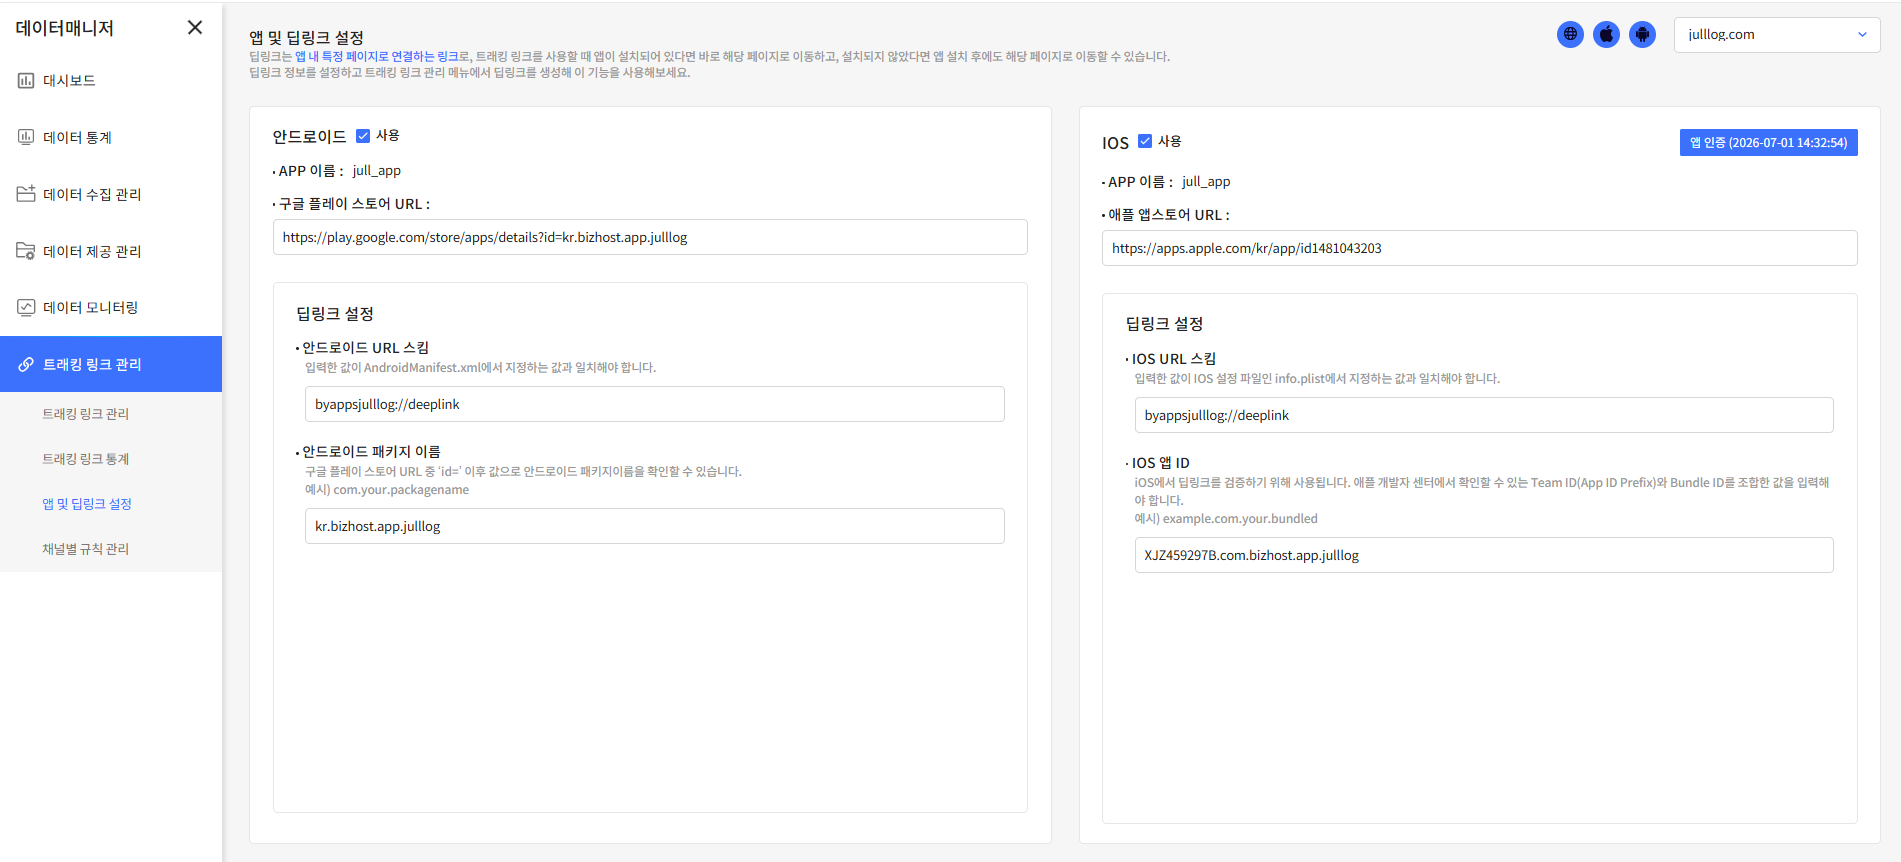Go to 트래킹 링크 관리 submenu item
1901x862 pixels.
point(86,414)
